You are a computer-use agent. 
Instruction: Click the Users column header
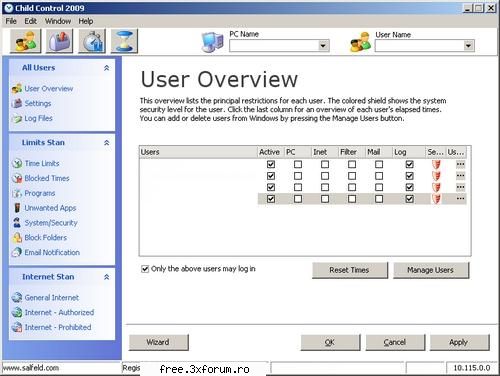pyautogui.click(x=198, y=152)
